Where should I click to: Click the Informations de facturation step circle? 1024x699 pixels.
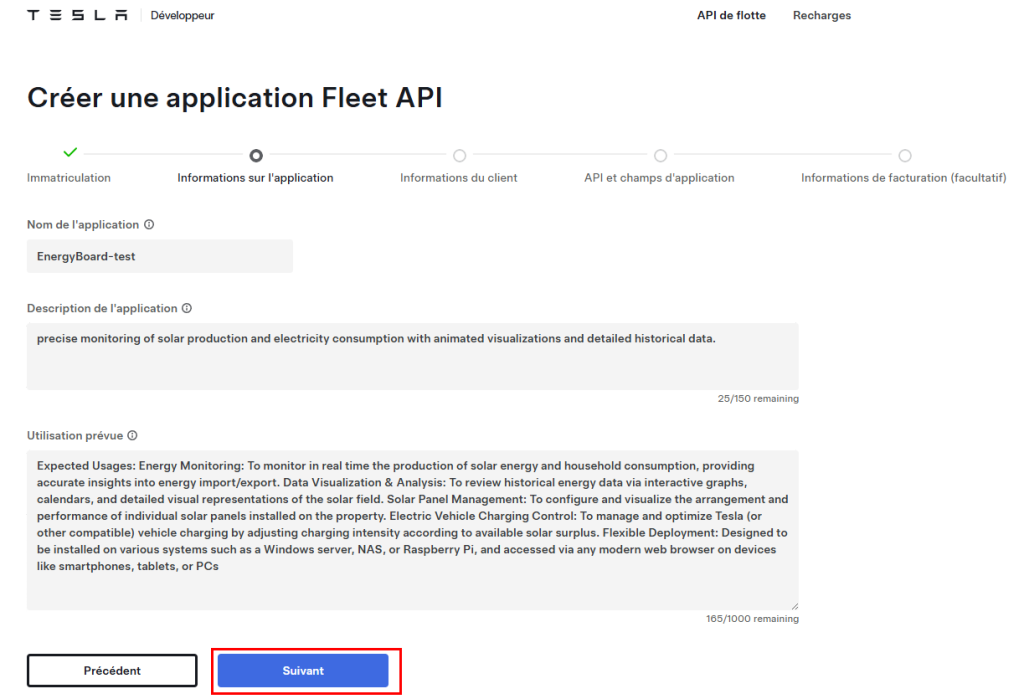click(x=904, y=155)
